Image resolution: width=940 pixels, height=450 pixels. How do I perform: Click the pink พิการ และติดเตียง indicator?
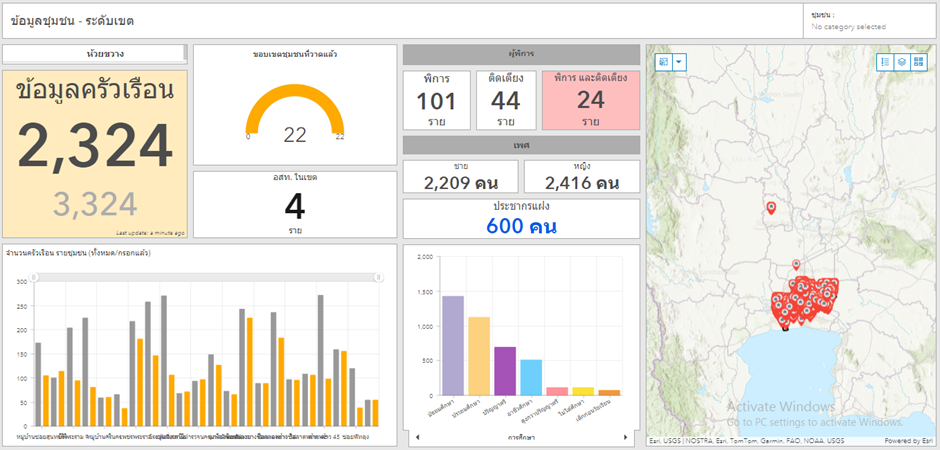(590, 101)
